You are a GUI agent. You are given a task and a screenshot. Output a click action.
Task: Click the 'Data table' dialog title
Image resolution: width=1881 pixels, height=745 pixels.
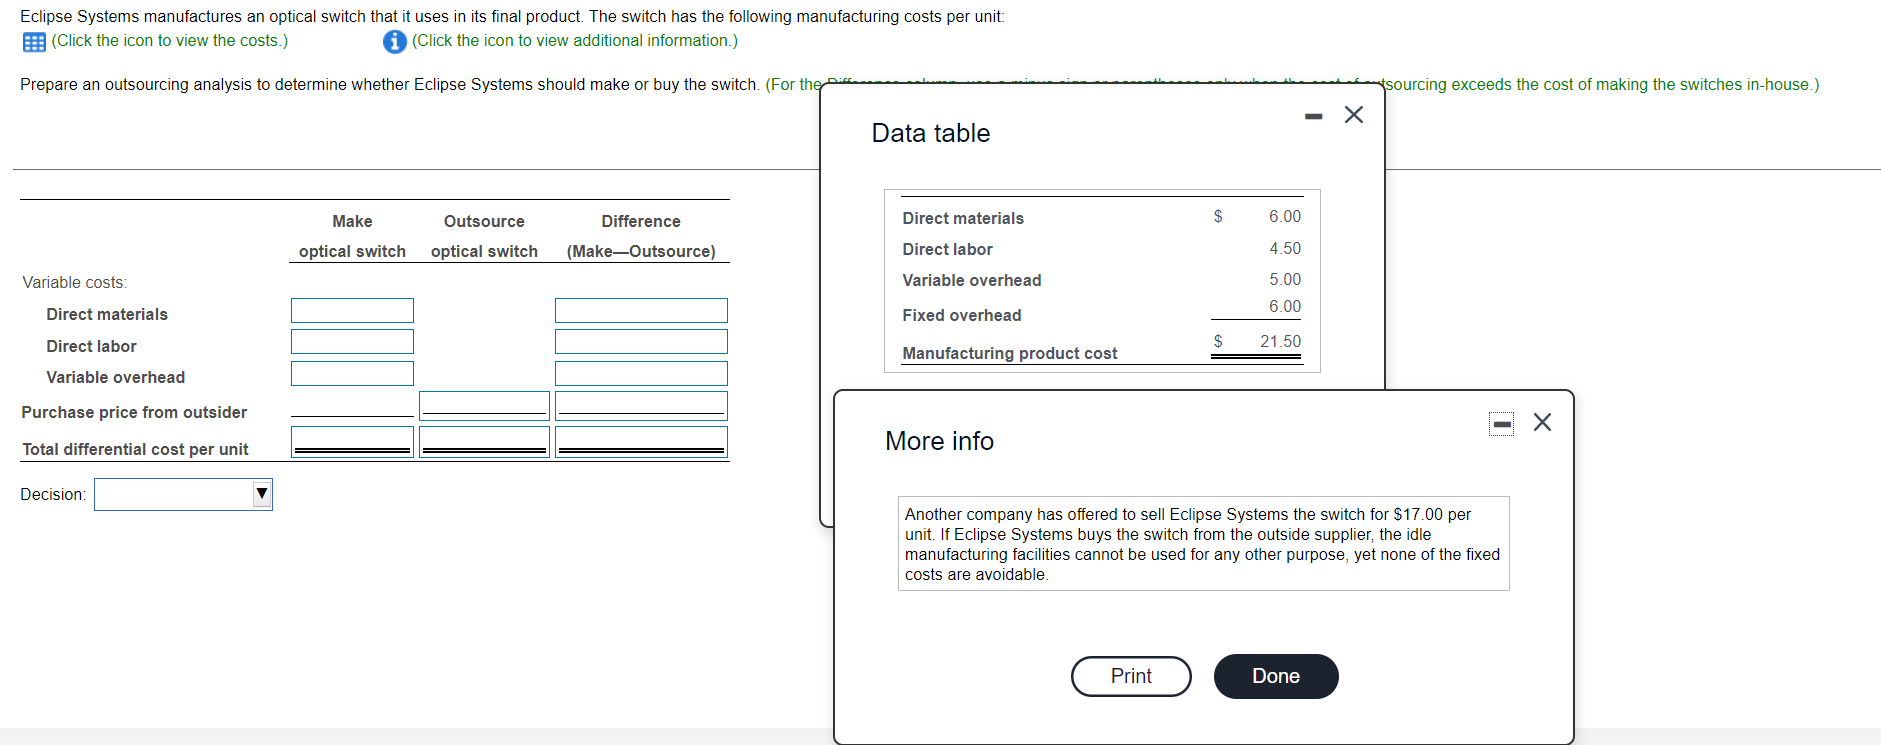coord(931,133)
